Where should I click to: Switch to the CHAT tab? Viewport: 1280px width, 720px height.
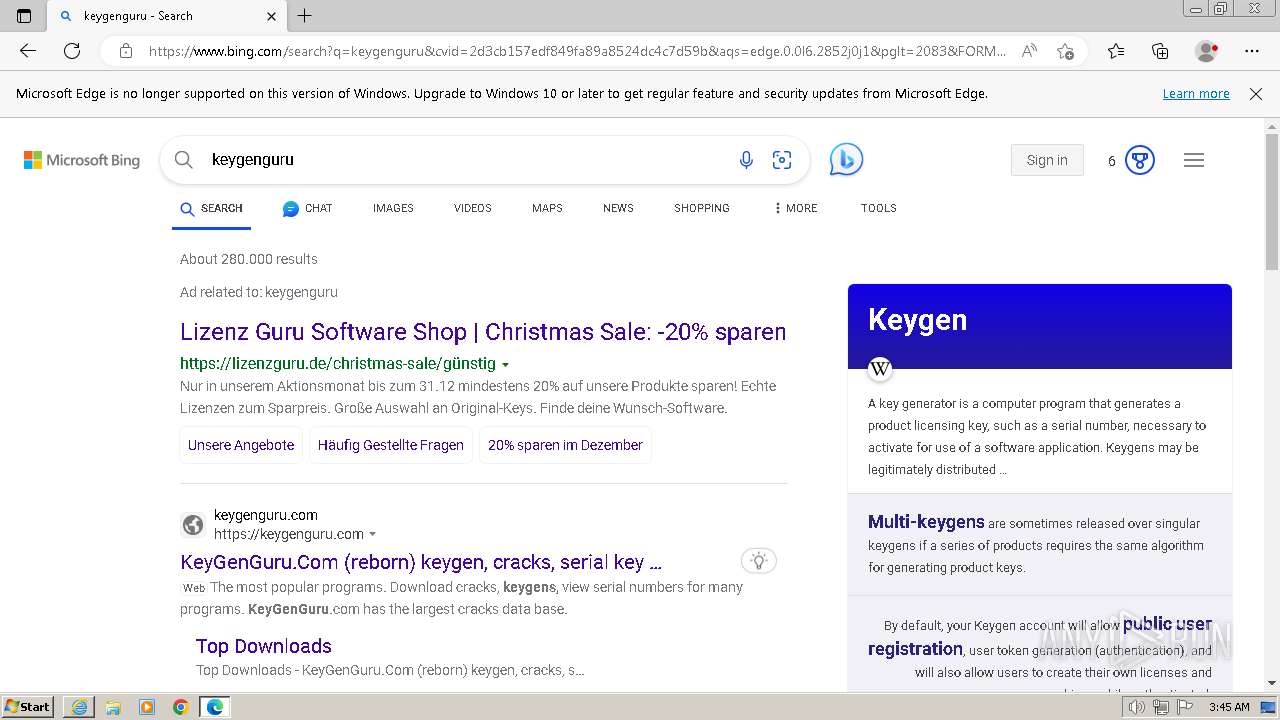tap(307, 208)
